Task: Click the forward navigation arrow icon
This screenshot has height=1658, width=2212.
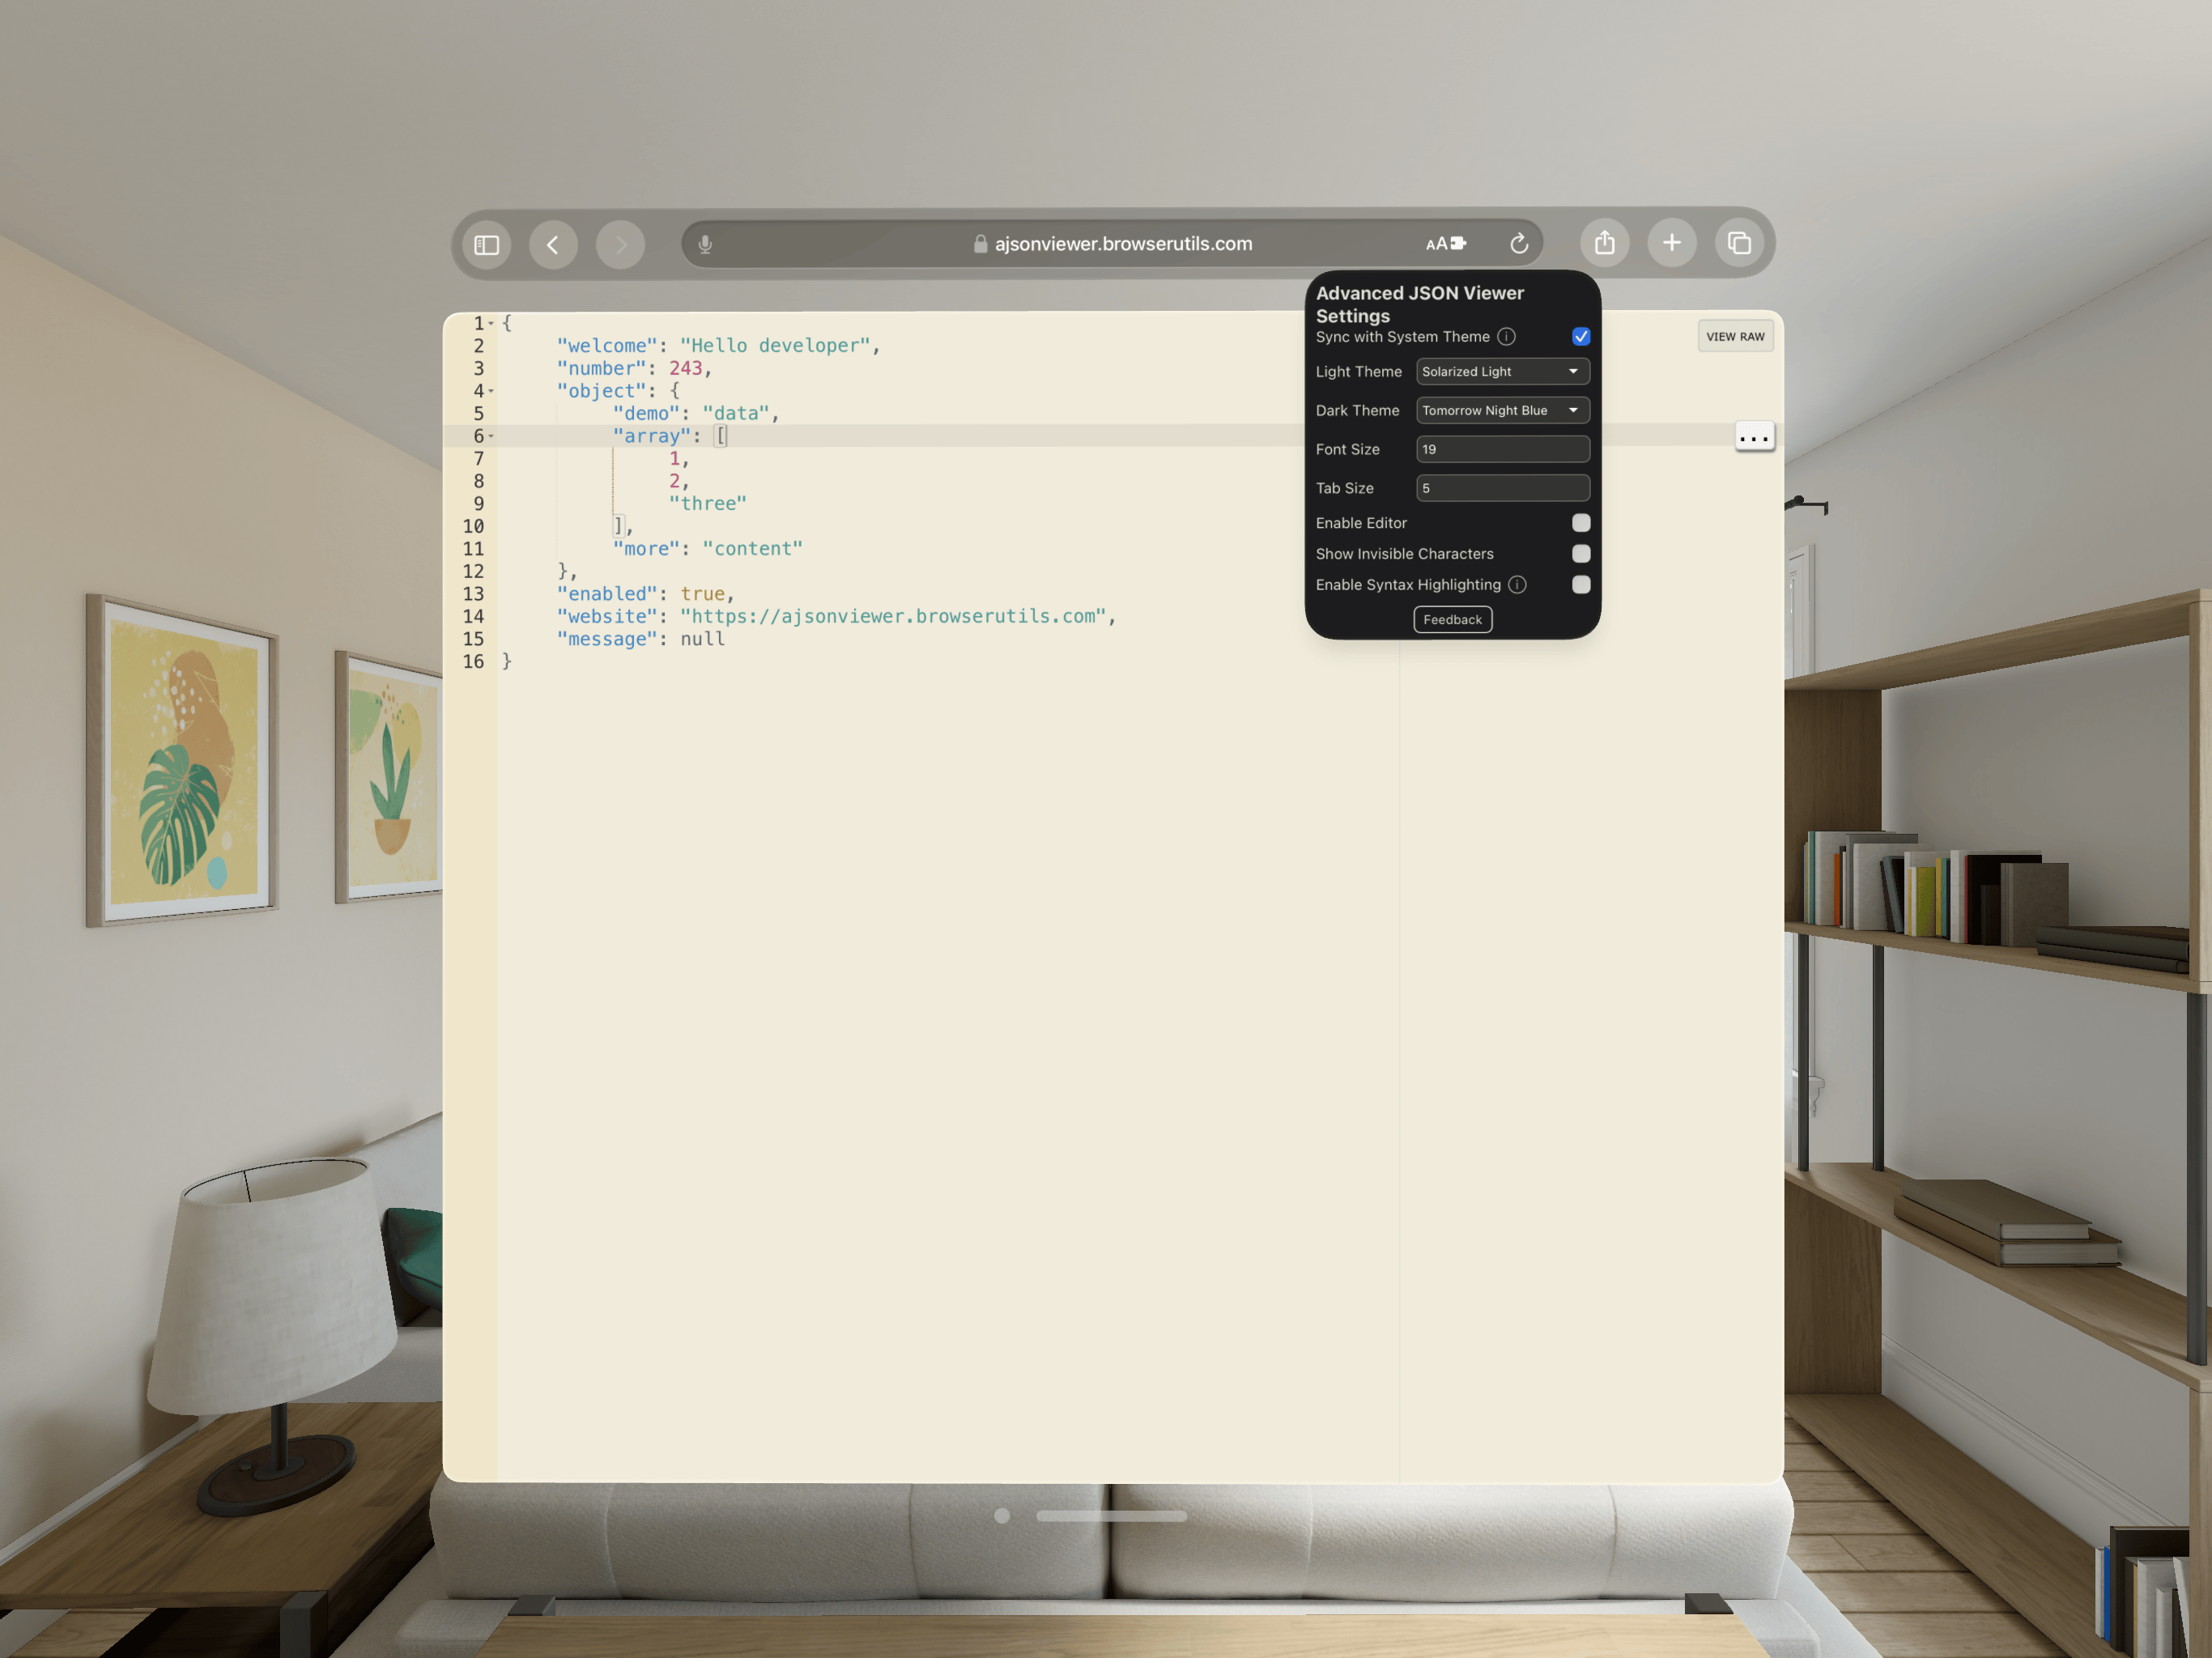Action: click(x=620, y=242)
